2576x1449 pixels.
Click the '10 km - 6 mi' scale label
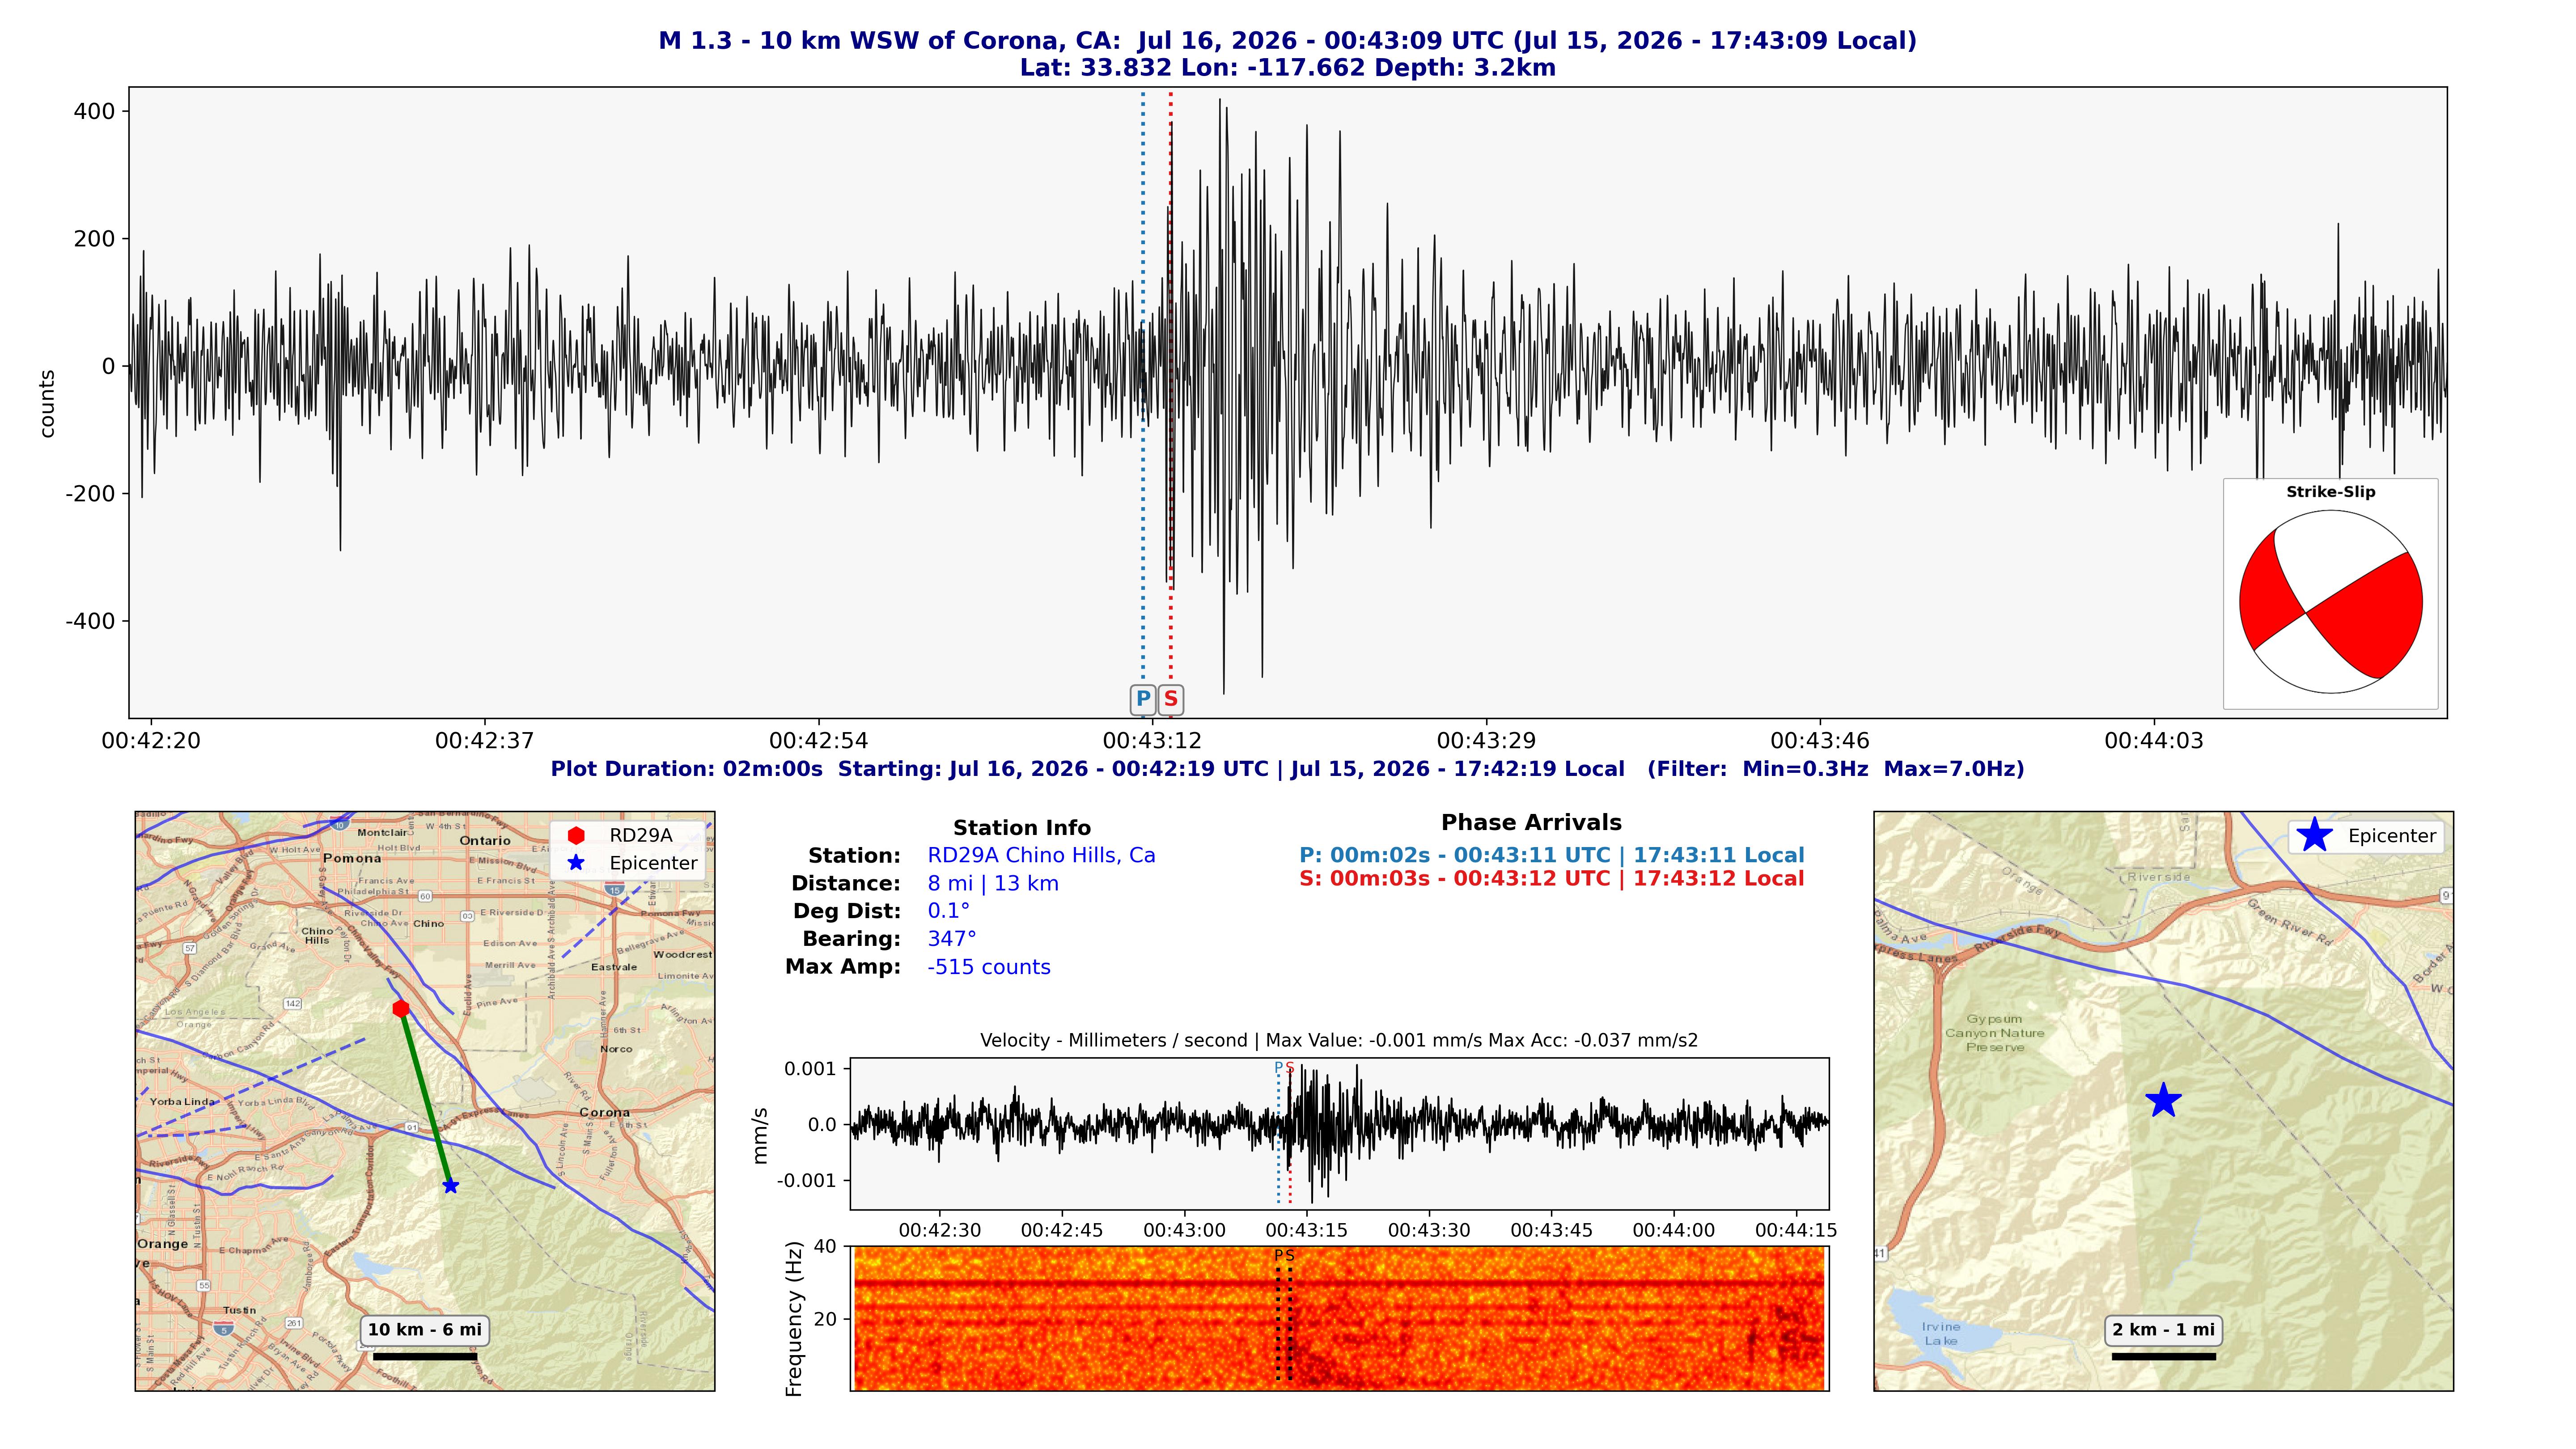pyautogui.click(x=425, y=1330)
